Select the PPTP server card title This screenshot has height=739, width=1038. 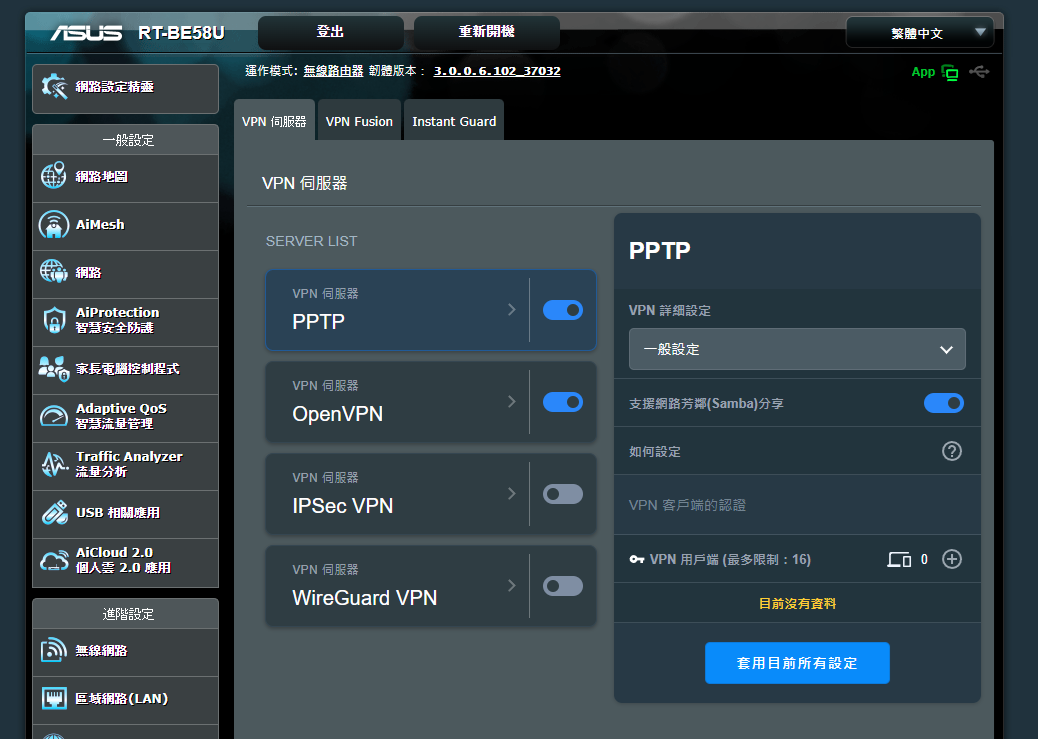(x=318, y=322)
